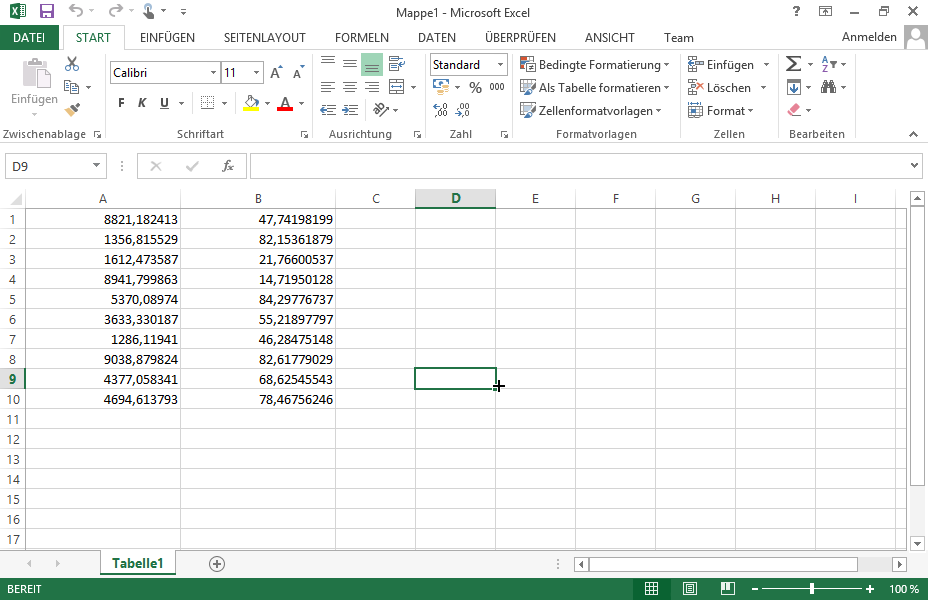Apply percent number format

(475, 88)
